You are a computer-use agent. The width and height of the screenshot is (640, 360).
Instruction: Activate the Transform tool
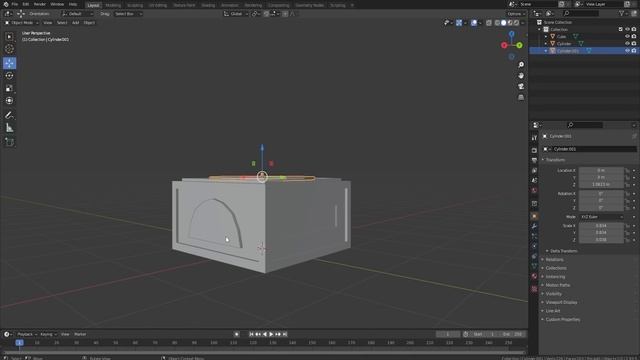9,100
